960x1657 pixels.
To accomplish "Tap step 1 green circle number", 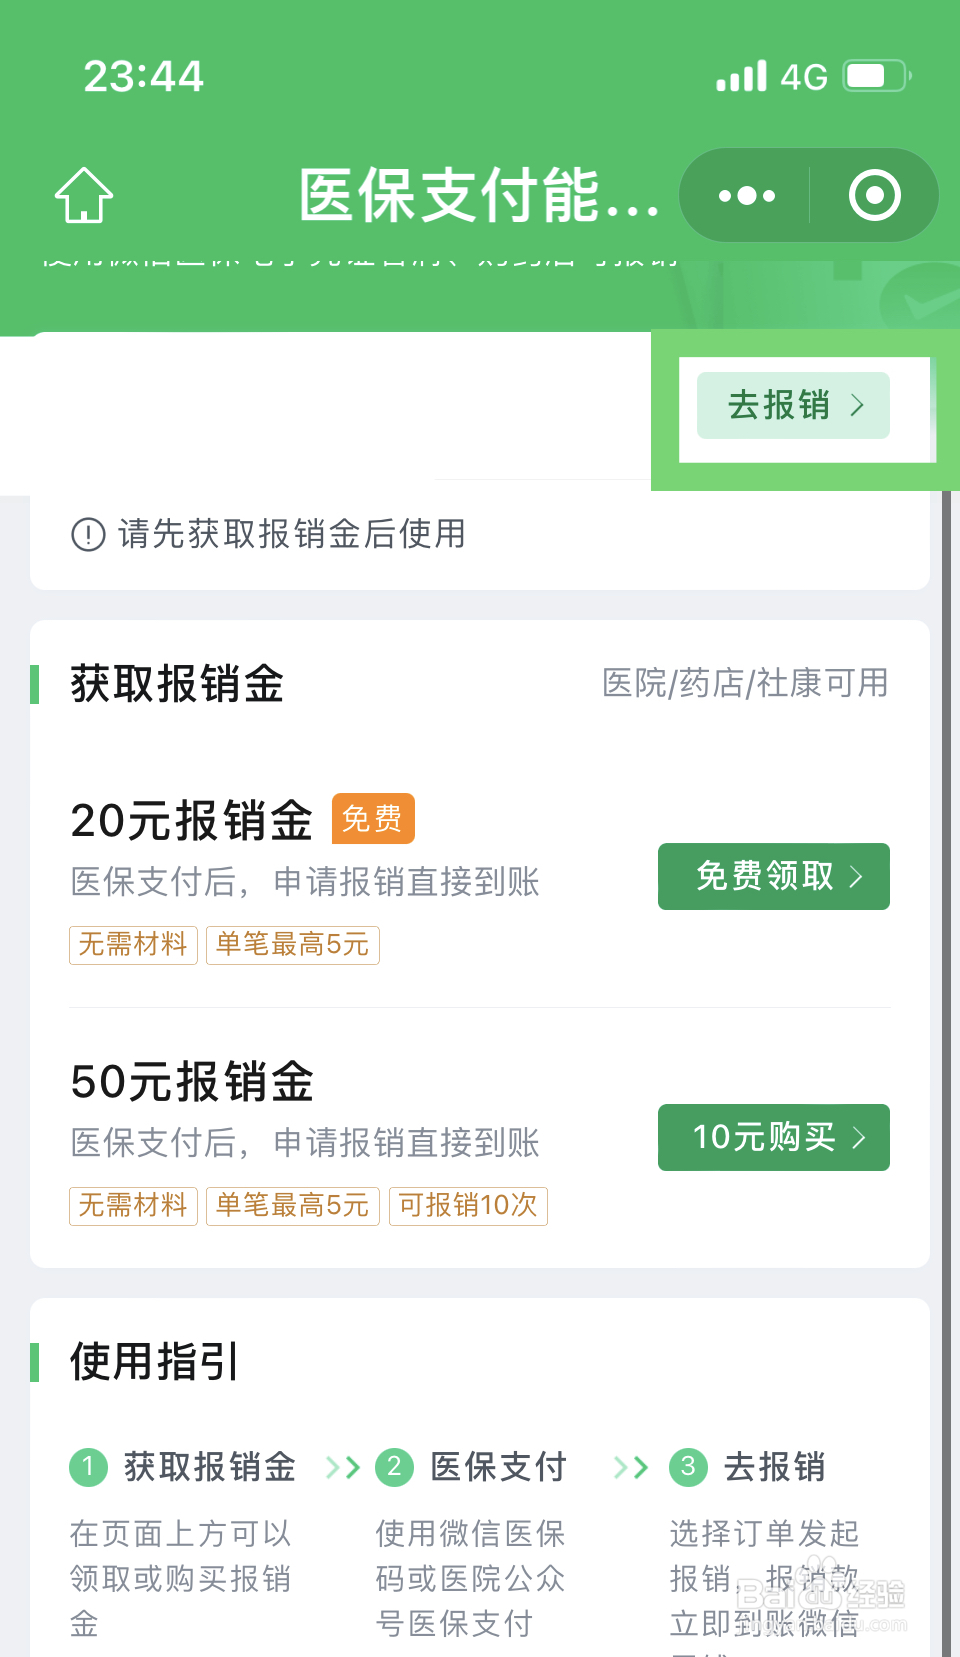I will 88,1467.
